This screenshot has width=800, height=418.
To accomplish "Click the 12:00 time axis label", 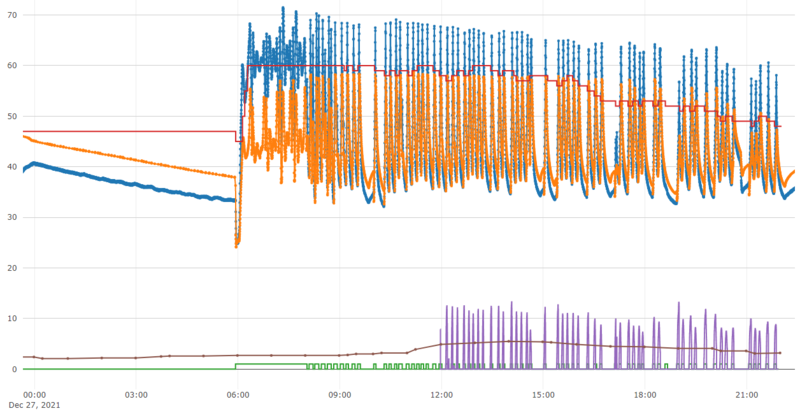I will pyautogui.click(x=441, y=395).
